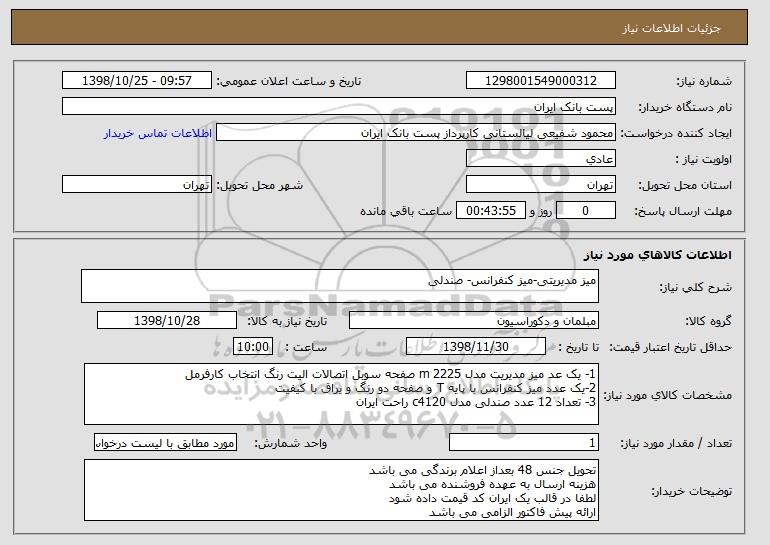770x545 pixels.
Task: Click the general need description text box
Action: (340, 286)
